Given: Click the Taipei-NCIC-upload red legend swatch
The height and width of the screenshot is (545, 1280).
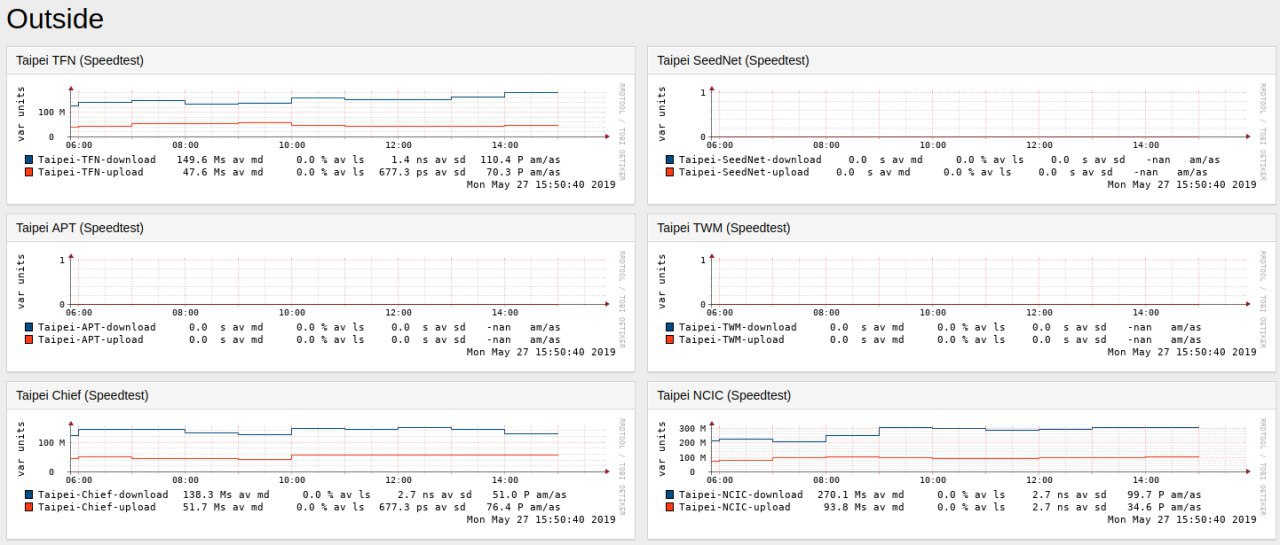Looking at the screenshot, I should point(671,507).
